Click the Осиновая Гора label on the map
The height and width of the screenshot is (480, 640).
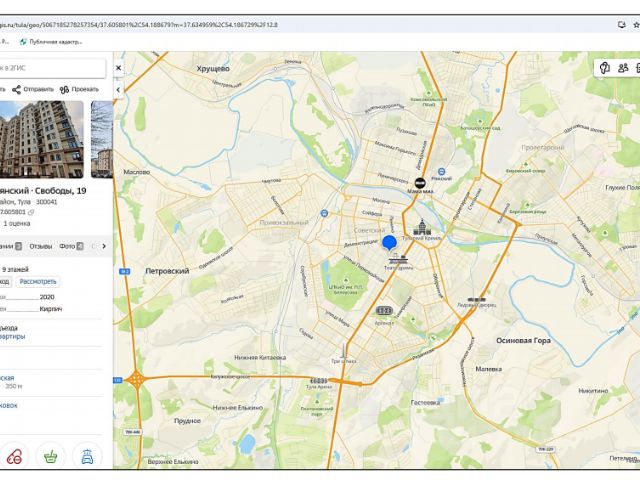(523, 340)
